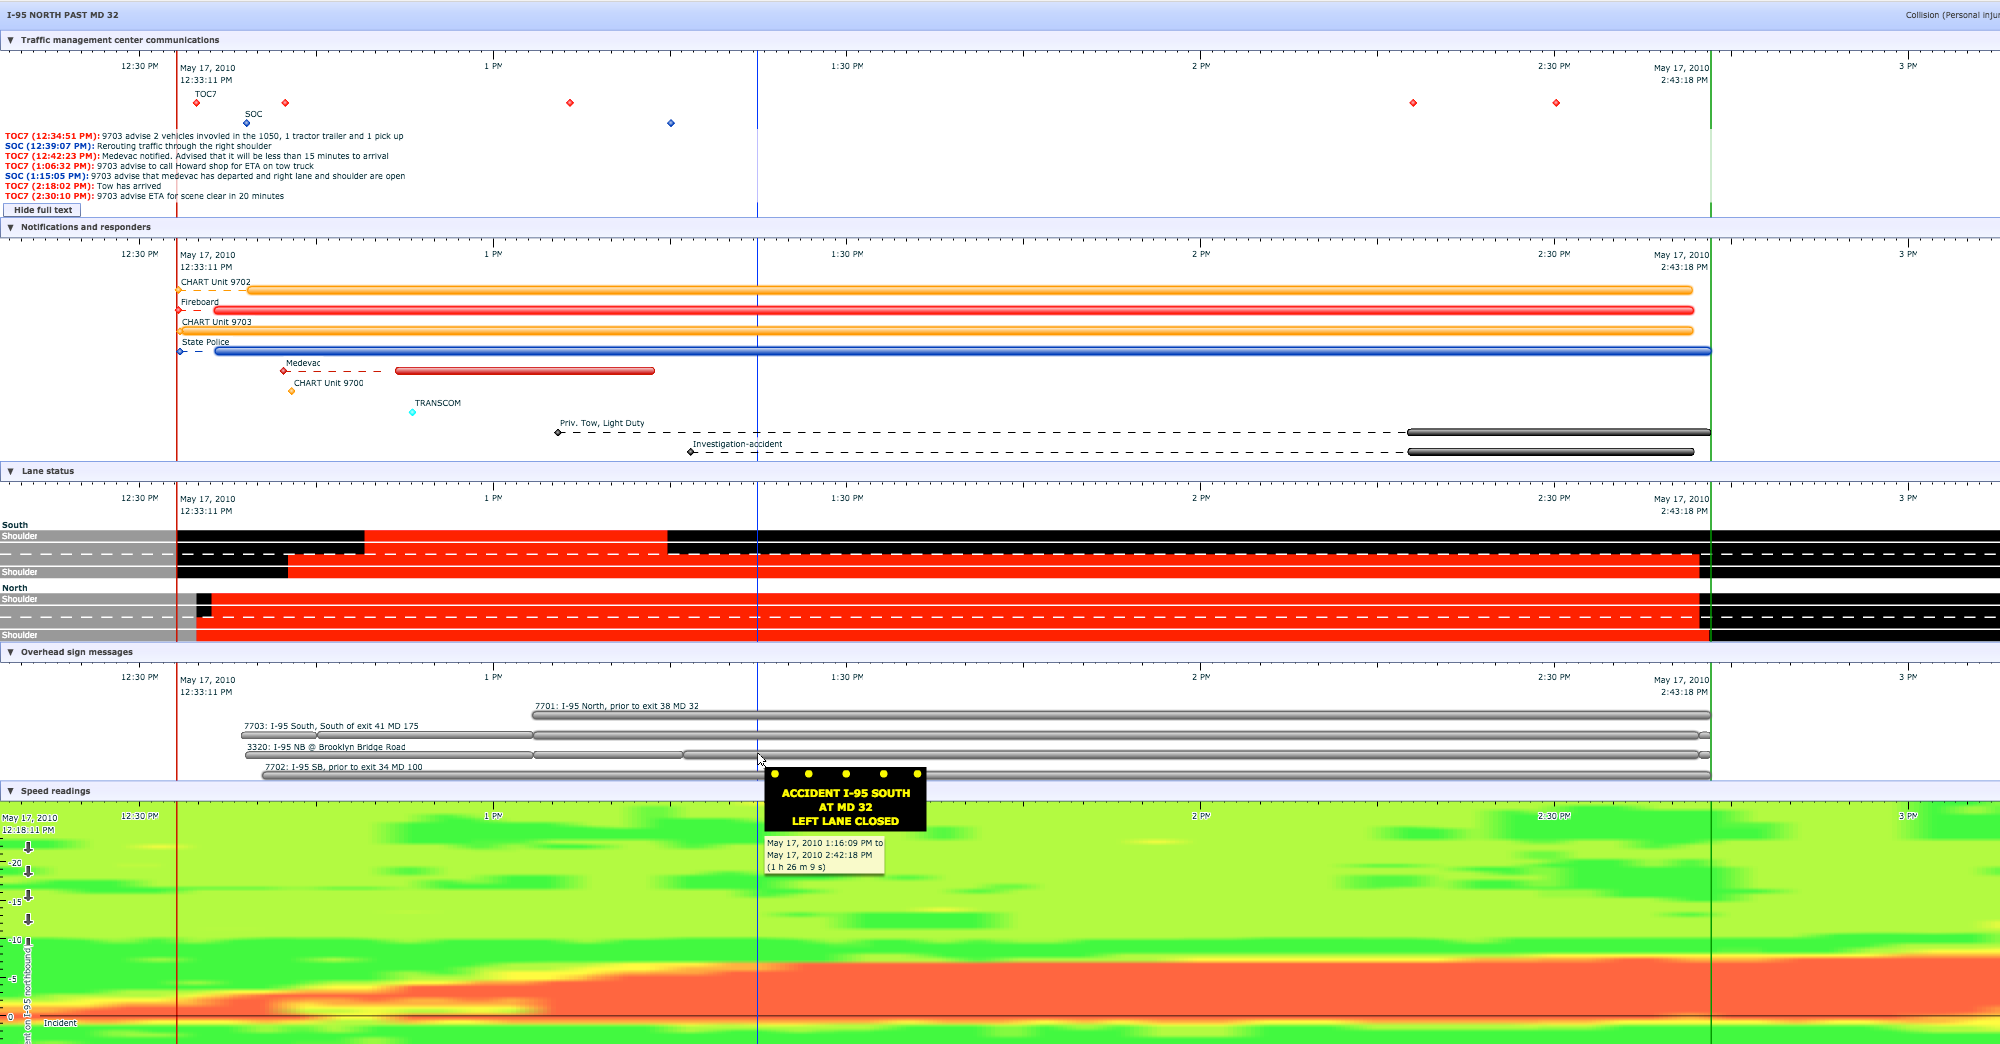
Task: Click the SOC blue diamond event marker
Action: pos(247,122)
